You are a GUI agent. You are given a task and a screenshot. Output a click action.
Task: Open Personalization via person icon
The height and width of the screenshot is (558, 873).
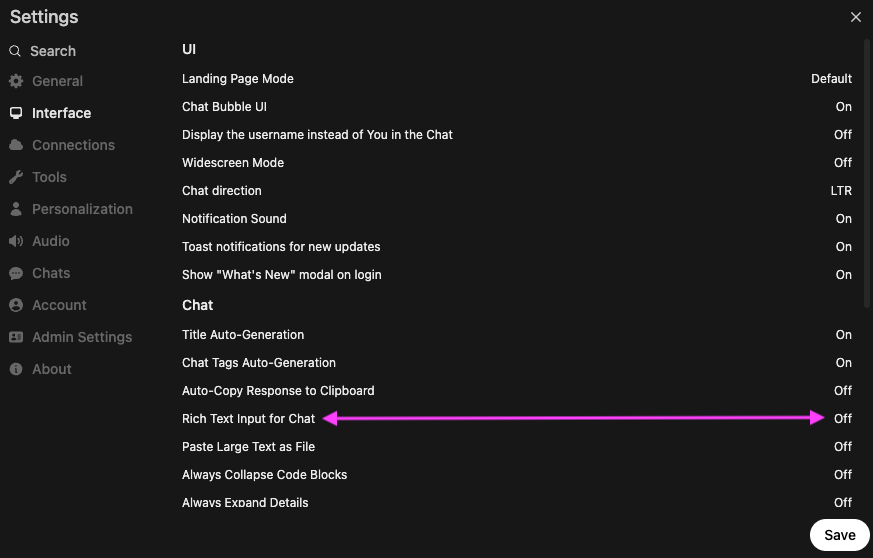click(16, 209)
